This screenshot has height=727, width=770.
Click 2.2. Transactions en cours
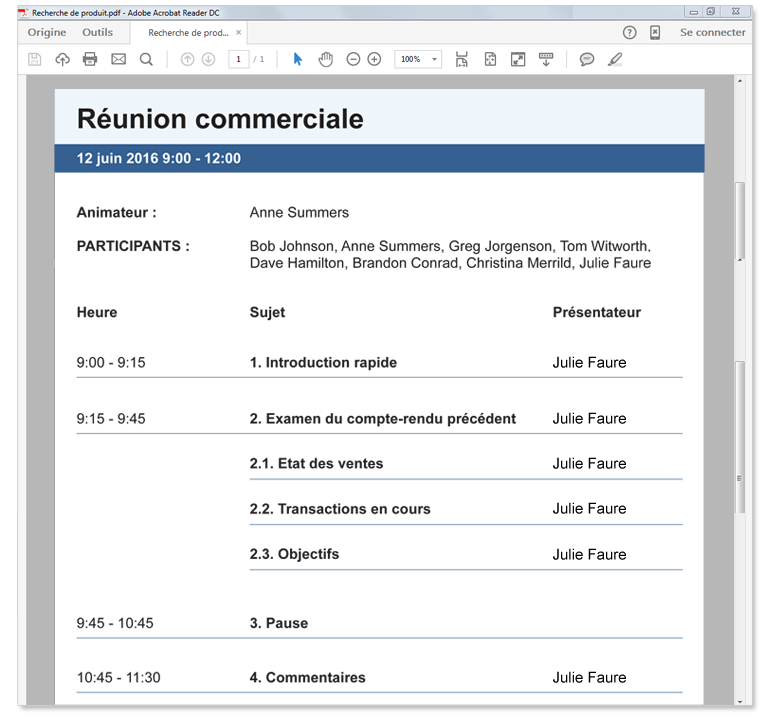pyautogui.click(x=340, y=509)
